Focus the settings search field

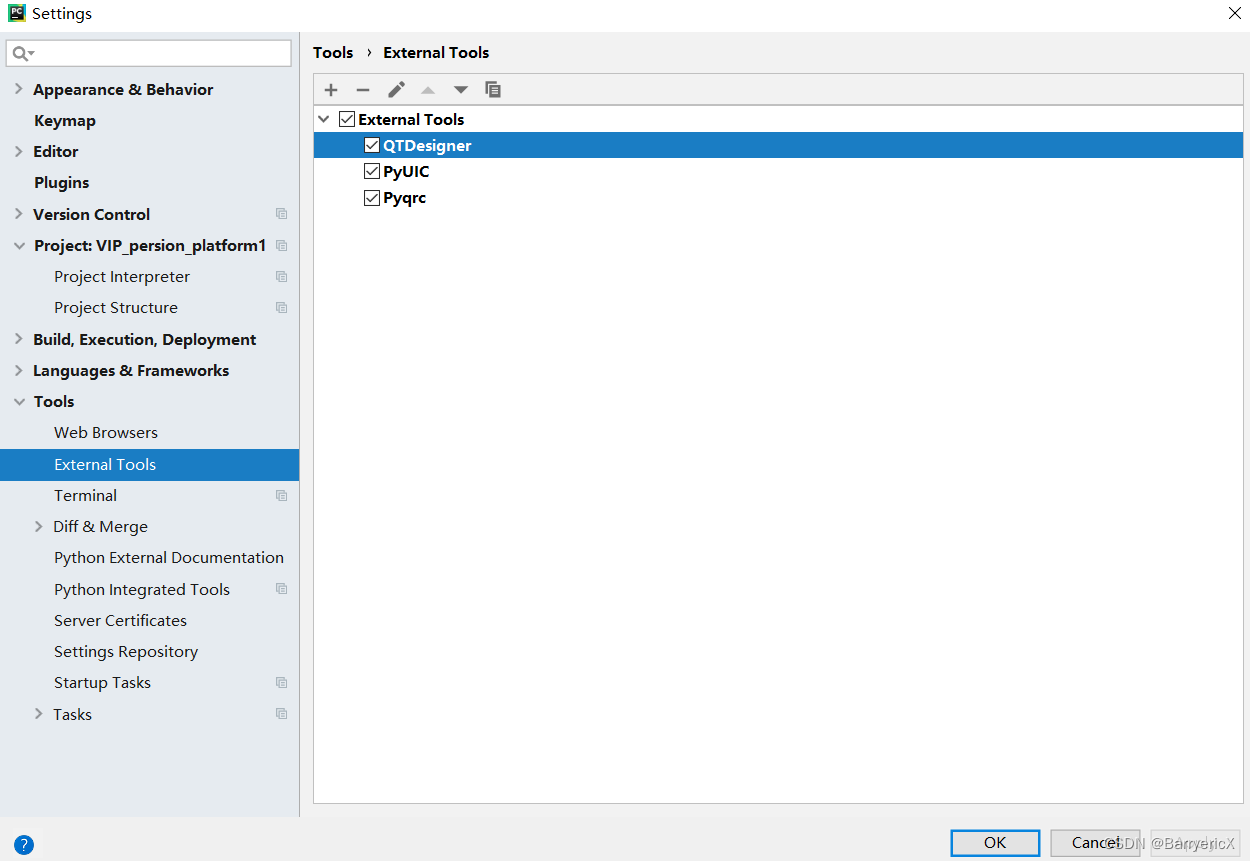tap(149, 53)
